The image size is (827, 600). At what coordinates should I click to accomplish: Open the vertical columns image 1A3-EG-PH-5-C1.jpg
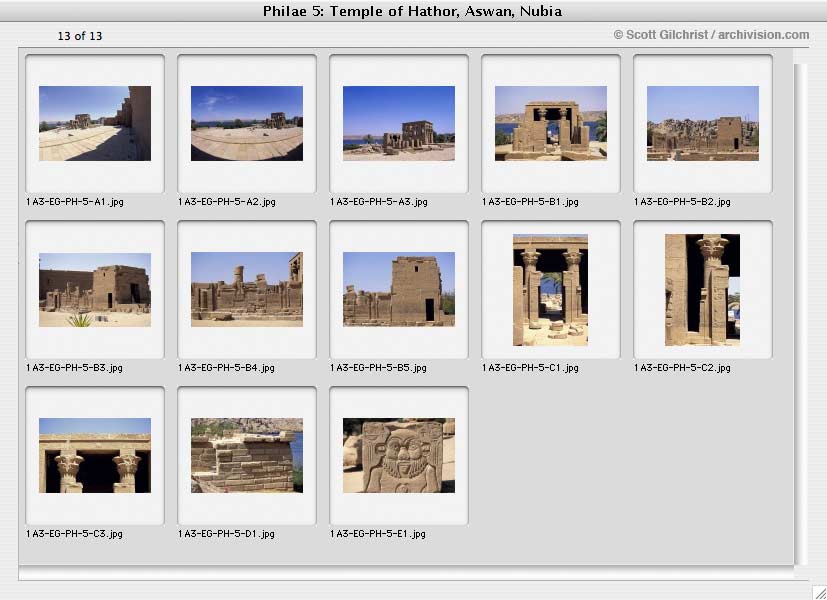coord(550,290)
